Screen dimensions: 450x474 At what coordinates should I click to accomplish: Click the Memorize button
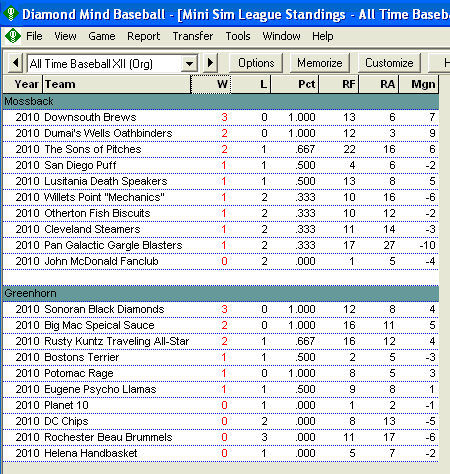(320, 63)
